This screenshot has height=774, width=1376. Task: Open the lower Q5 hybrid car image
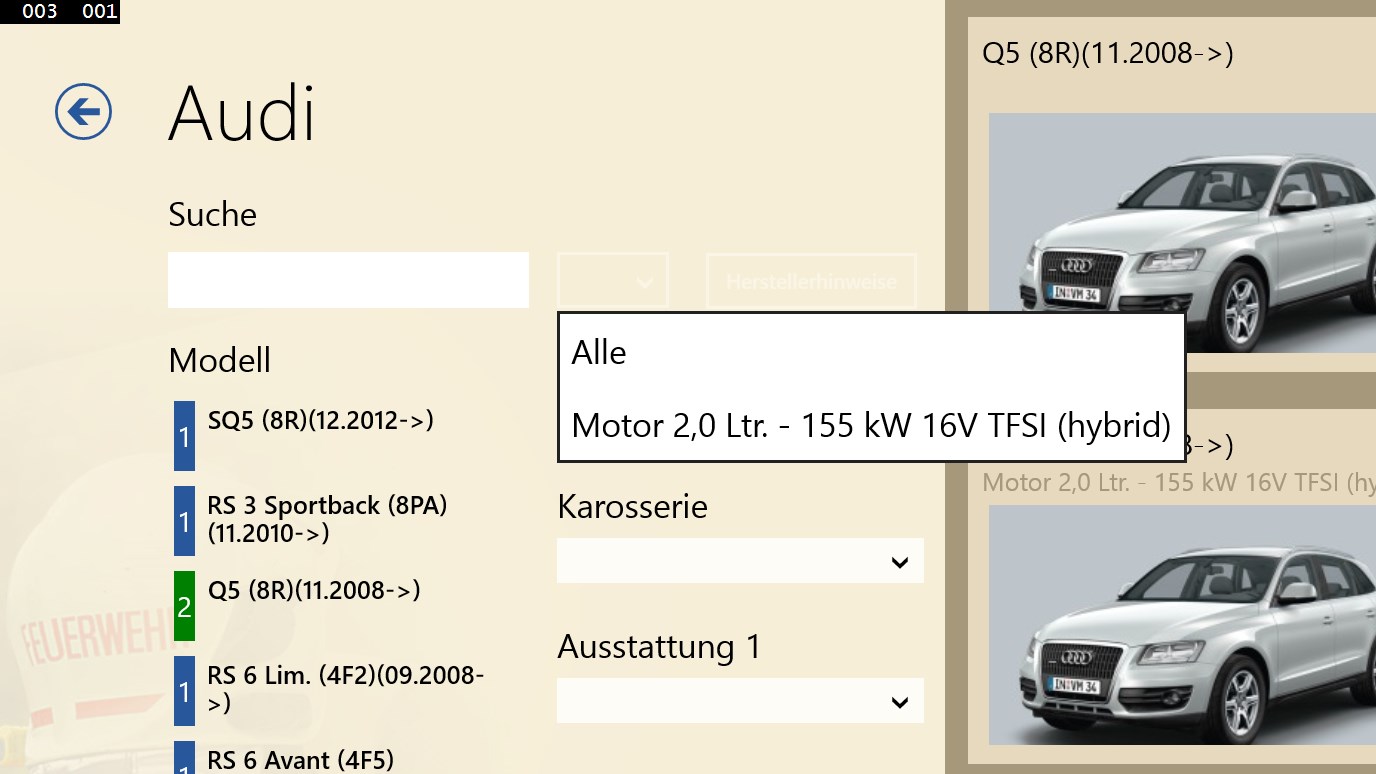pyautogui.click(x=1182, y=624)
